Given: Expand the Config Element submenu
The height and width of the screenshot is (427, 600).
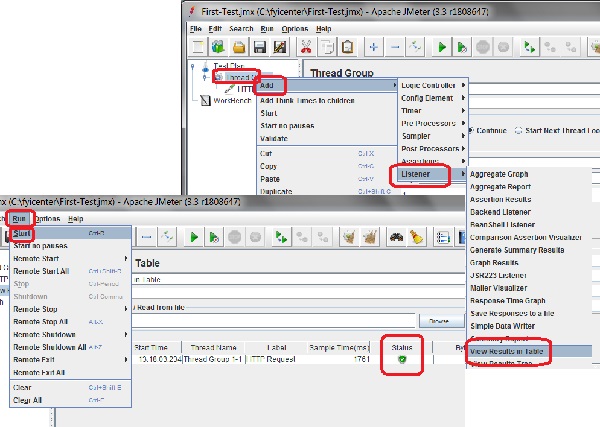Looking at the screenshot, I should [433, 98].
